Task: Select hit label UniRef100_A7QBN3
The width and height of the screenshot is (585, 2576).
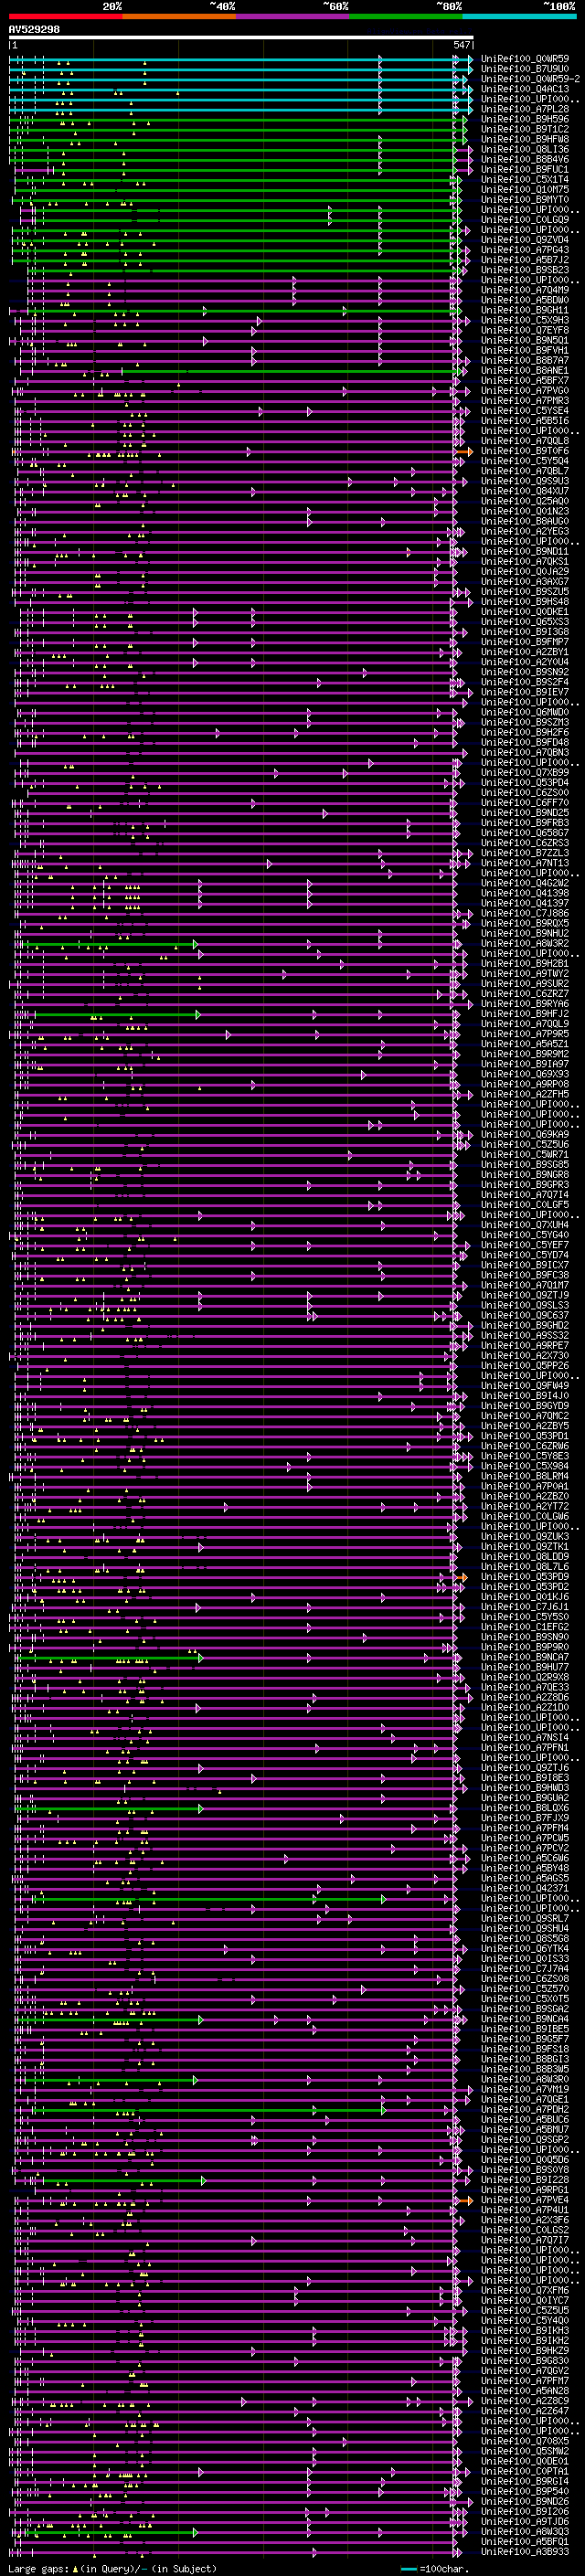Action: coord(525,753)
